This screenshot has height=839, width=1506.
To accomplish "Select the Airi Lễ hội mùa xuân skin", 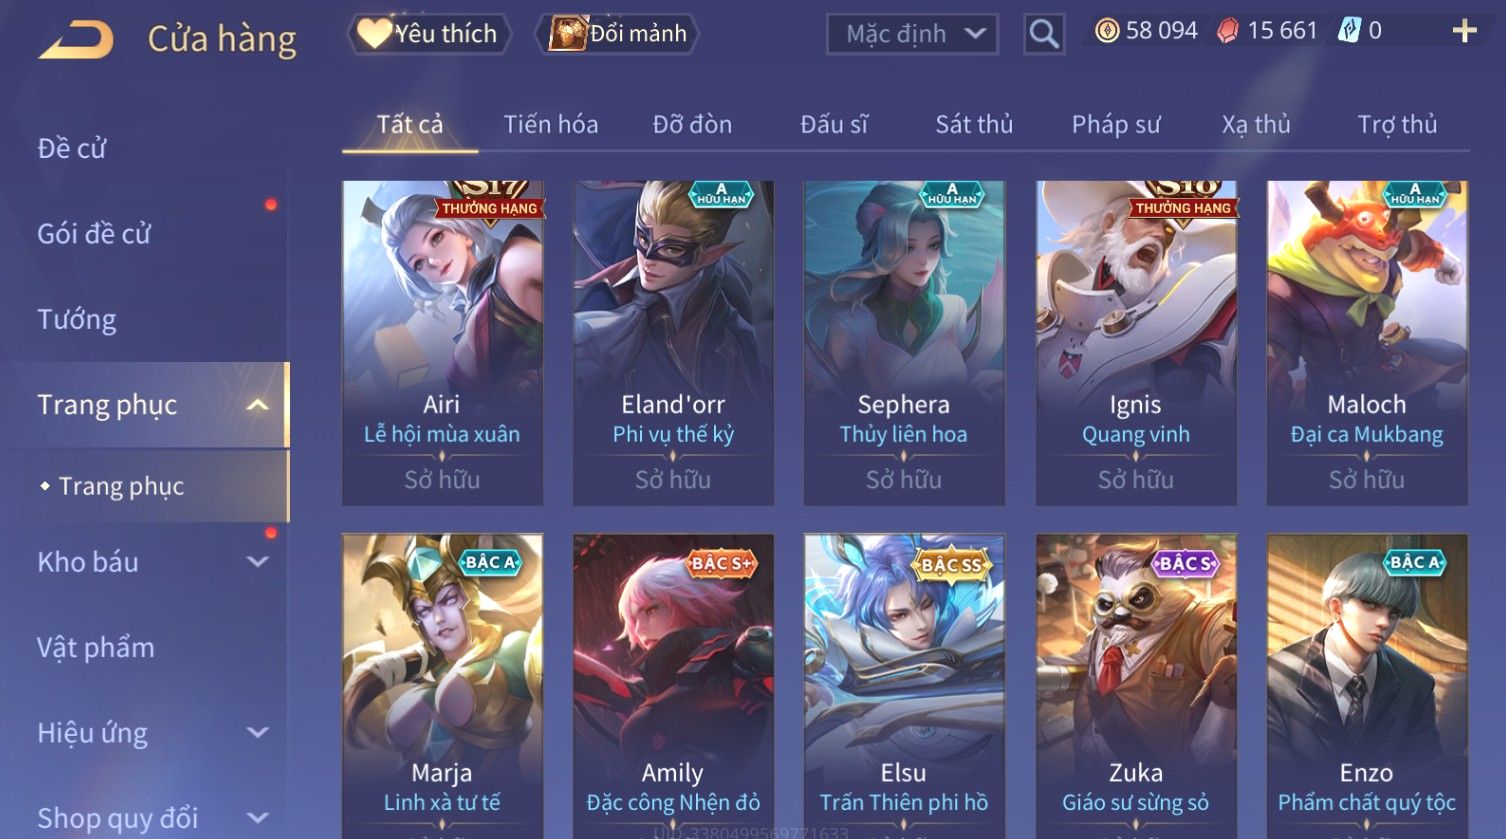I will (442, 343).
